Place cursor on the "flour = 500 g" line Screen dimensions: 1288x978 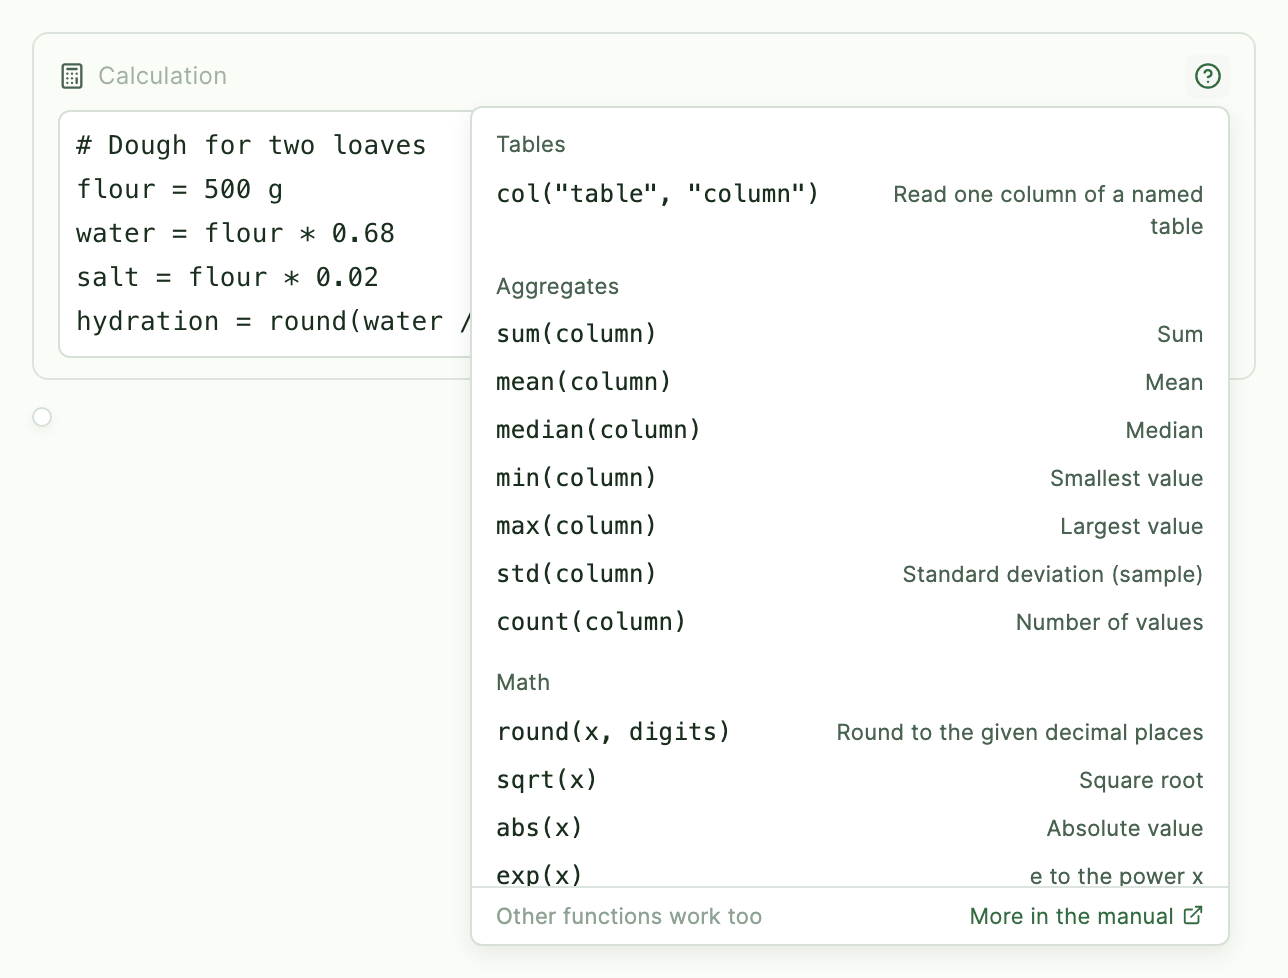(180, 190)
